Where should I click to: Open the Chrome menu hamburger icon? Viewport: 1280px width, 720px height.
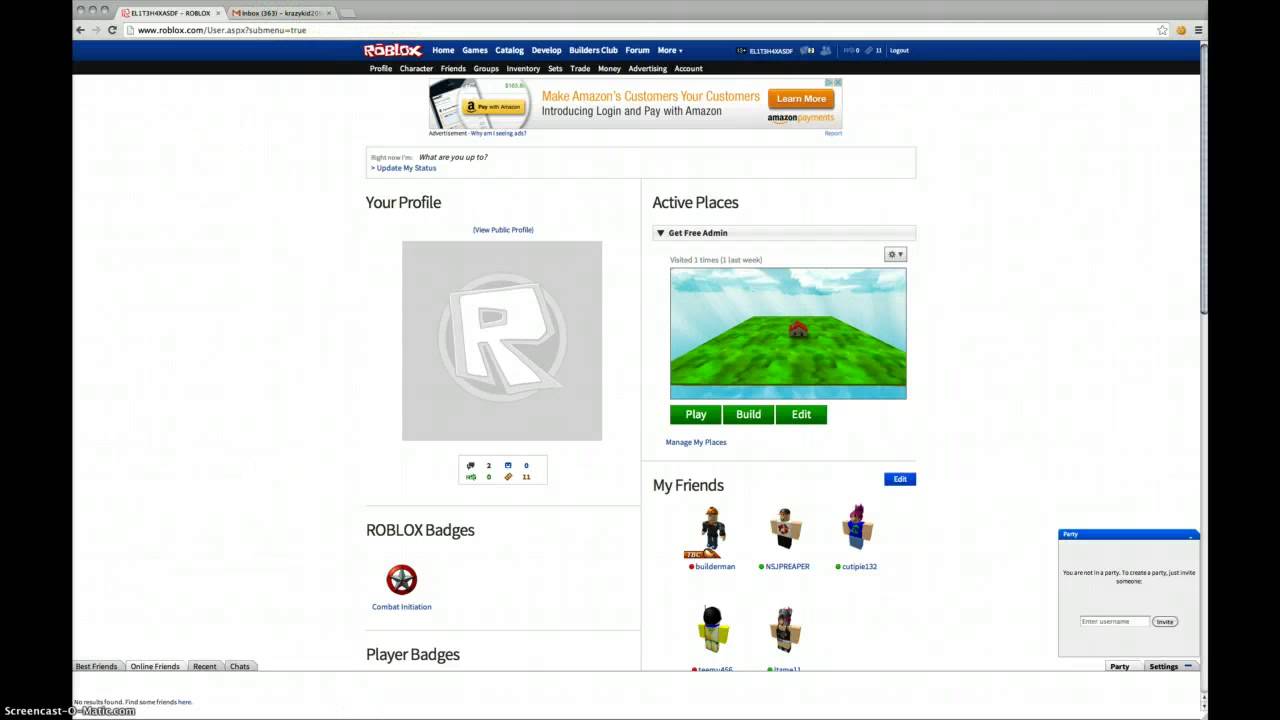(1198, 30)
